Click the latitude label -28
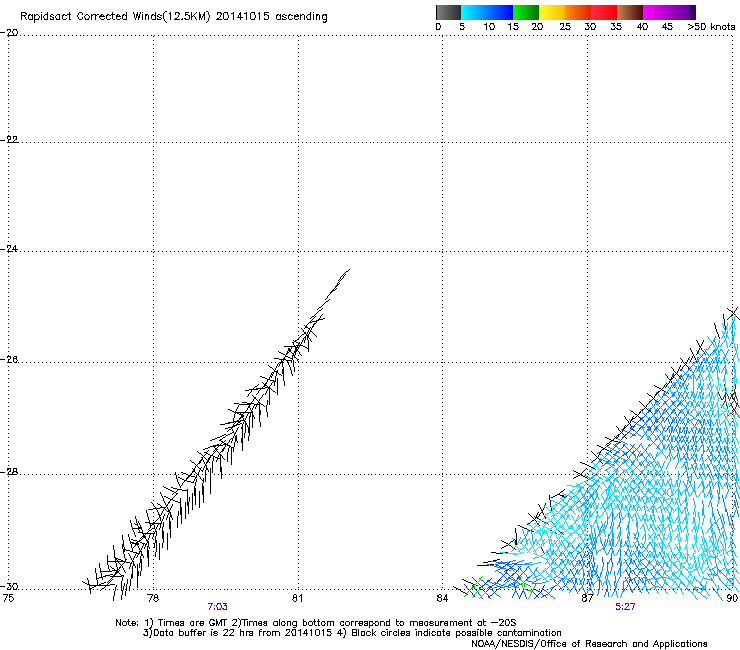The width and height of the screenshot is (740, 650). 9,472
